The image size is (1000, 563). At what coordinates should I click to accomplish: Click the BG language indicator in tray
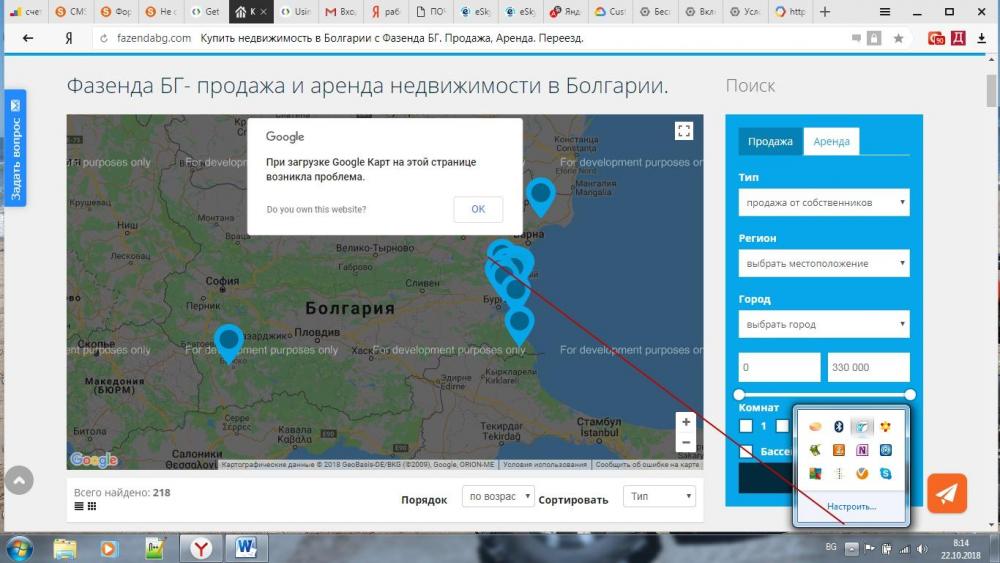tap(831, 547)
